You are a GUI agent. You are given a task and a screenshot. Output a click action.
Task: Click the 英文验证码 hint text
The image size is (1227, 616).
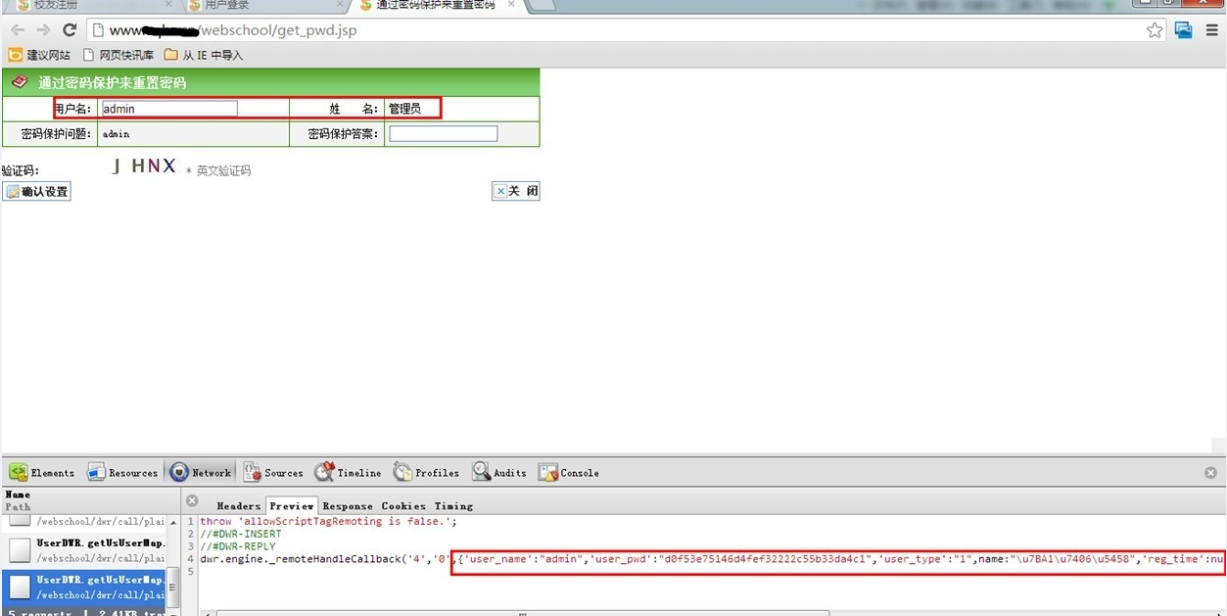click(x=224, y=171)
